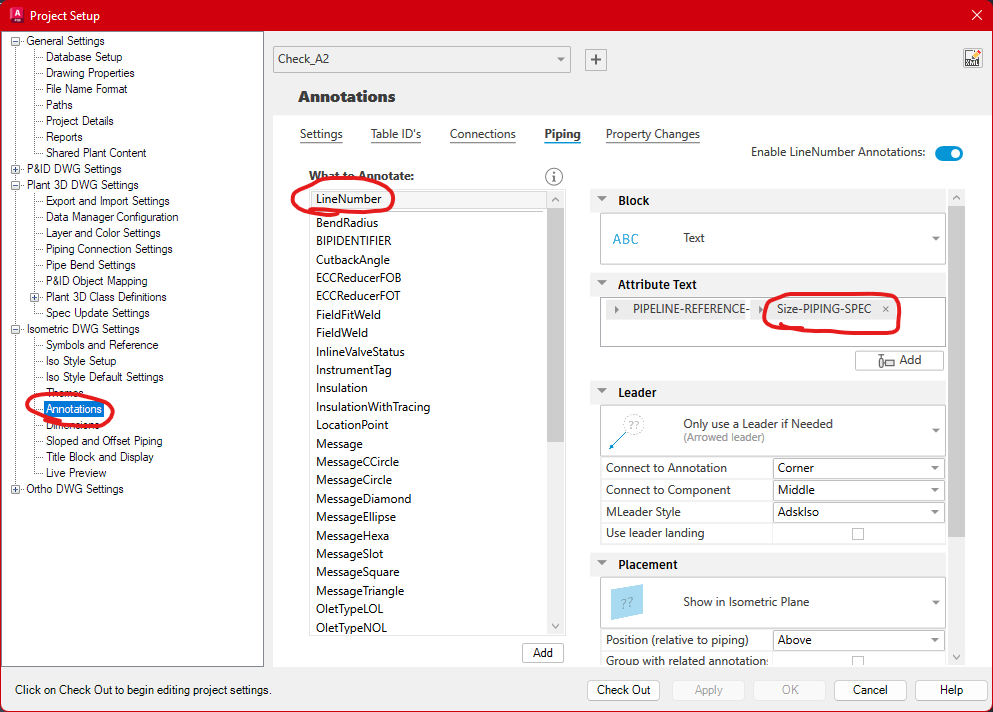993x712 pixels.
Task: Click the Show in Isometric Plane placement icon
Action: 625,602
